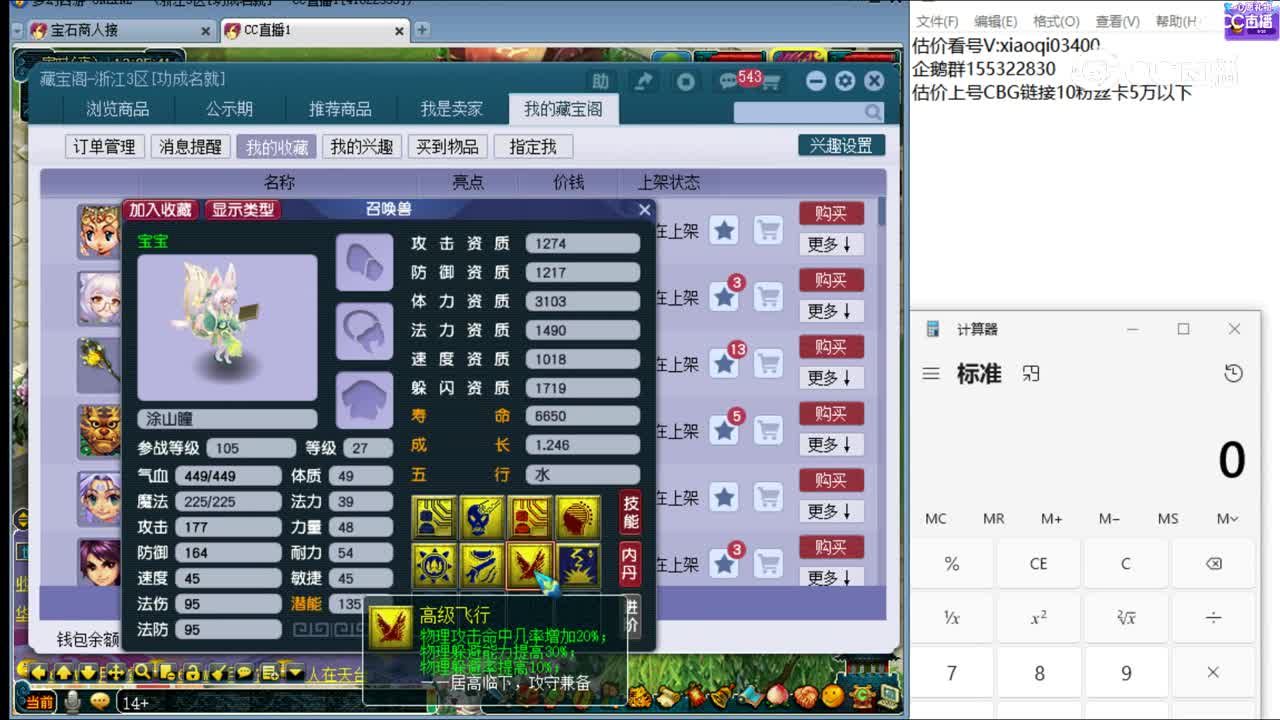Open the Calculator hamburger navigation menu
The width and height of the screenshot is (1280, 720).
pos(931,373)
